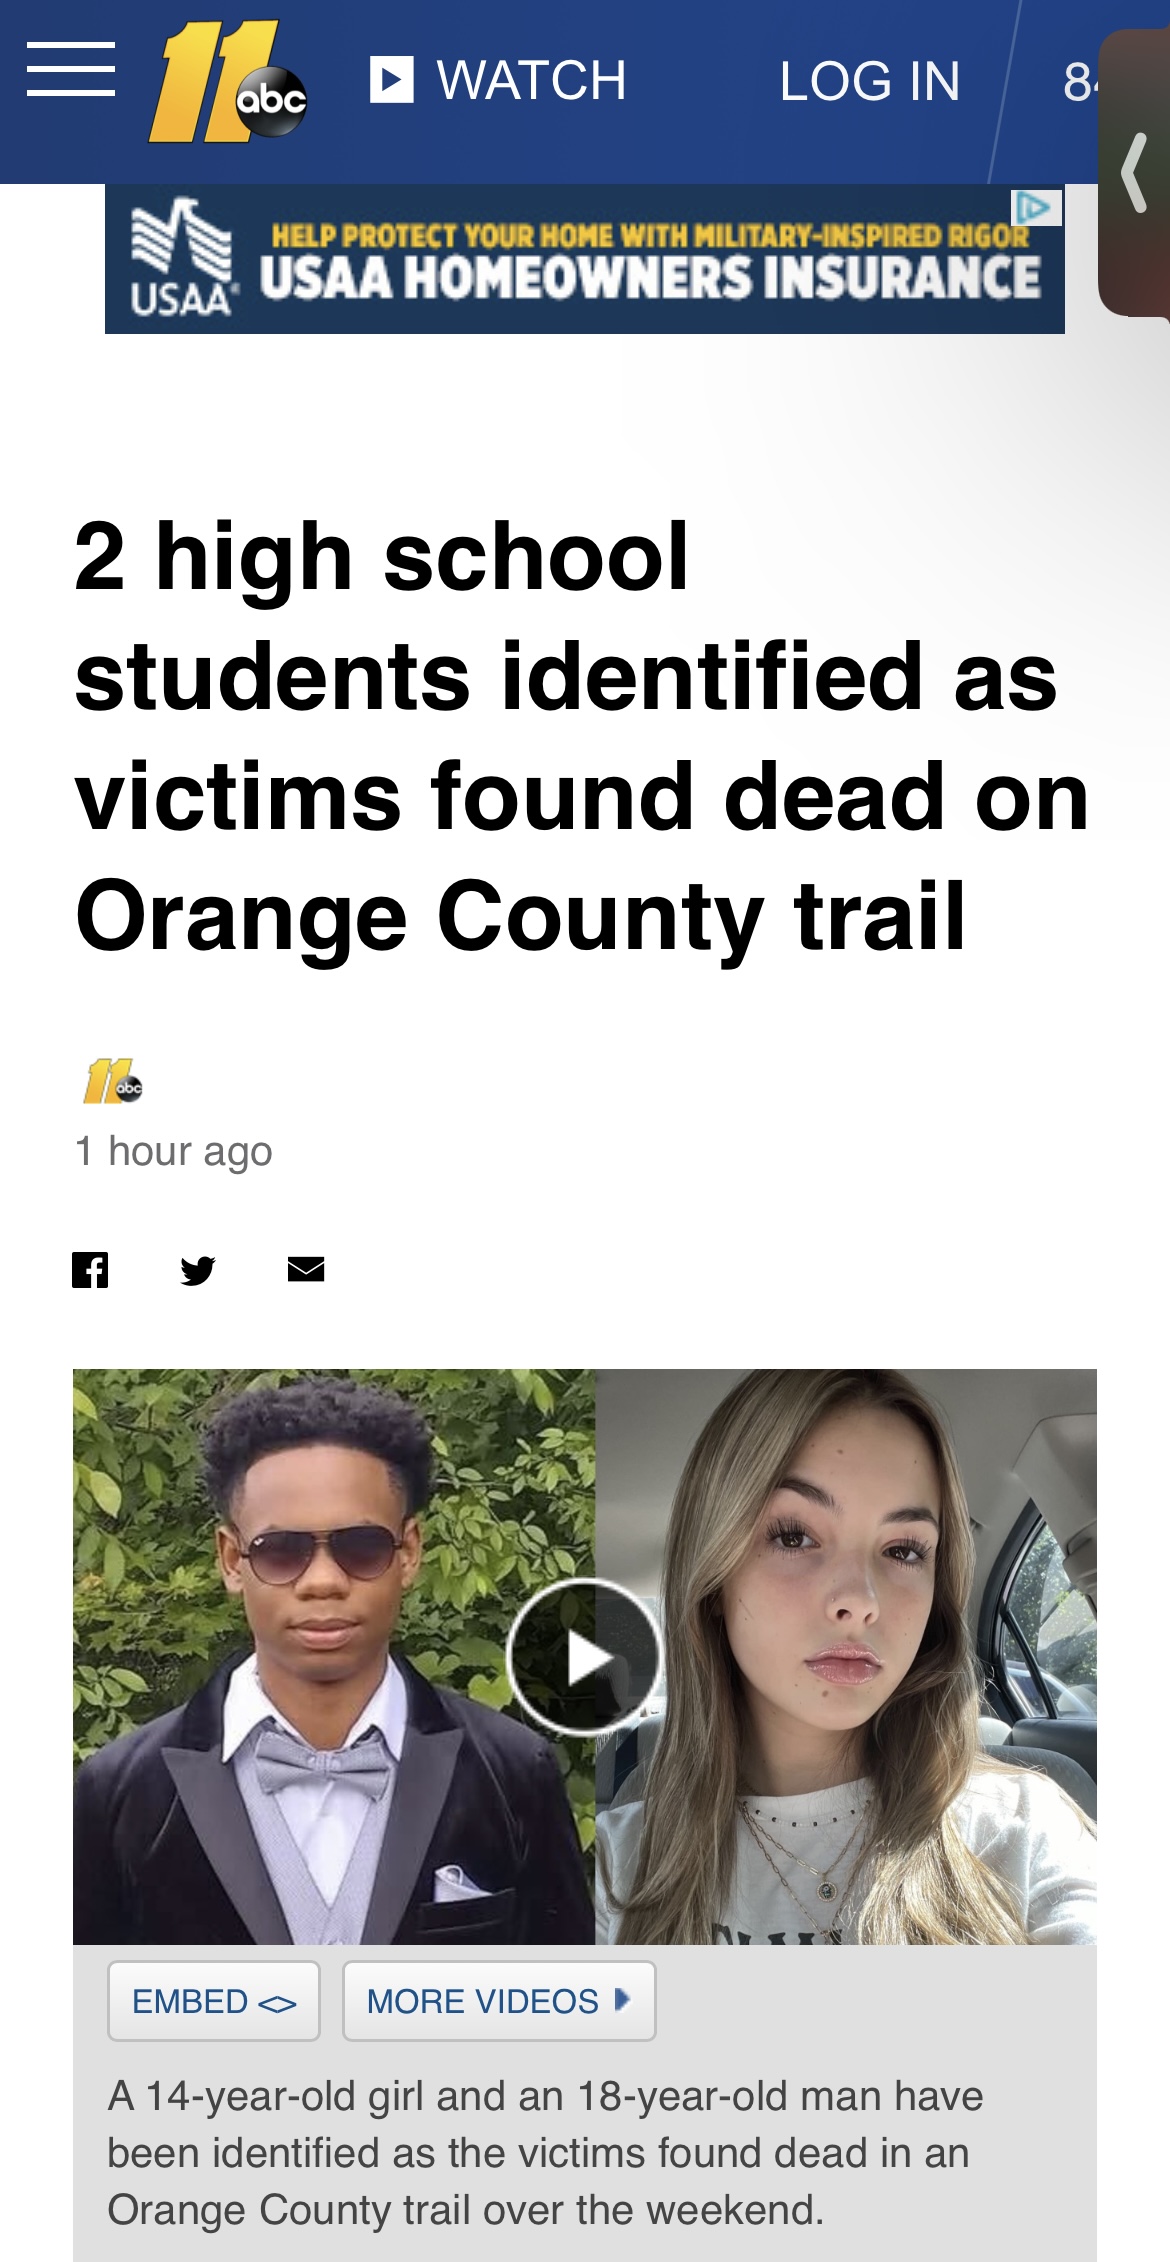Click the small ABC11 author logo
Image resolution: width=1170 pixels, height=2262 pixels.
(x=113, y=1081)
